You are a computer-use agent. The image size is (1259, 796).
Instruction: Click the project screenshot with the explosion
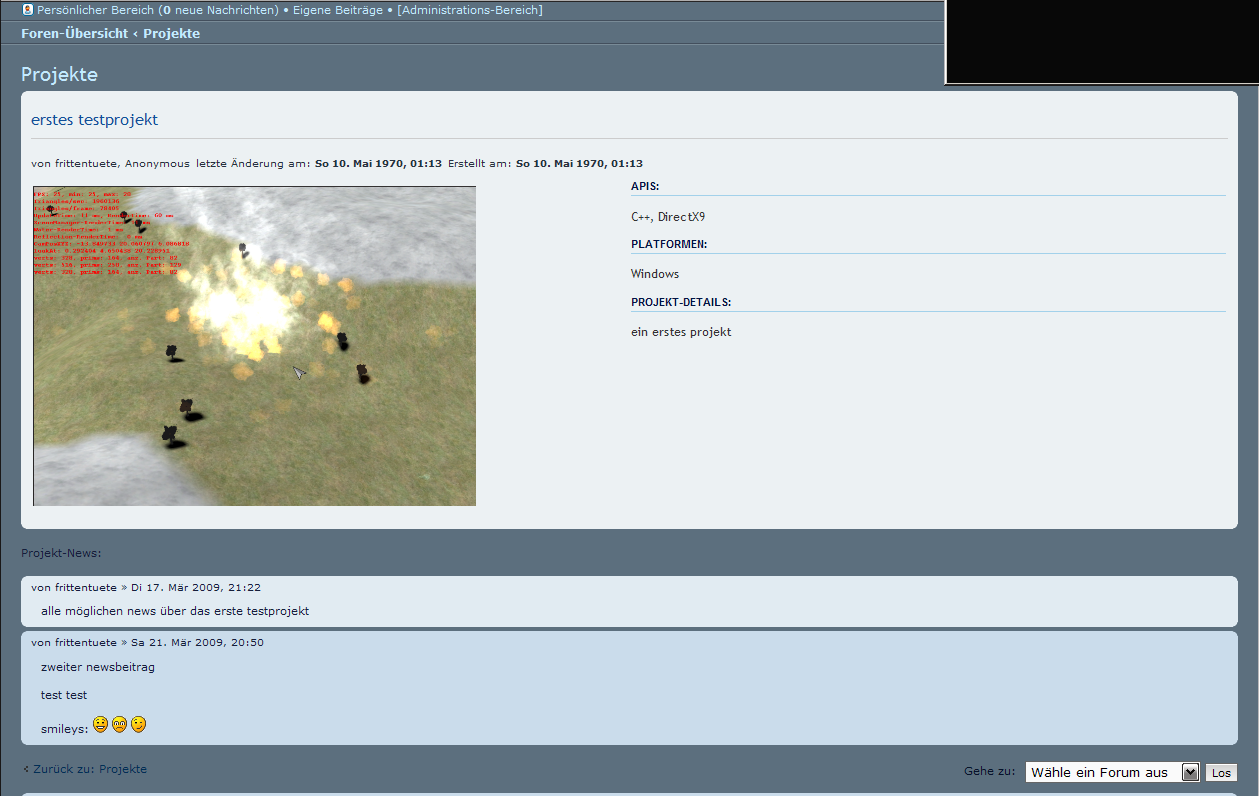click(254, 346)
